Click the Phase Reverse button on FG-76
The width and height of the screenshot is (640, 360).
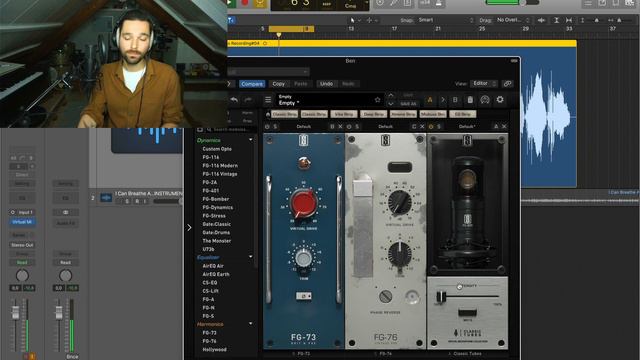[385, 297]
